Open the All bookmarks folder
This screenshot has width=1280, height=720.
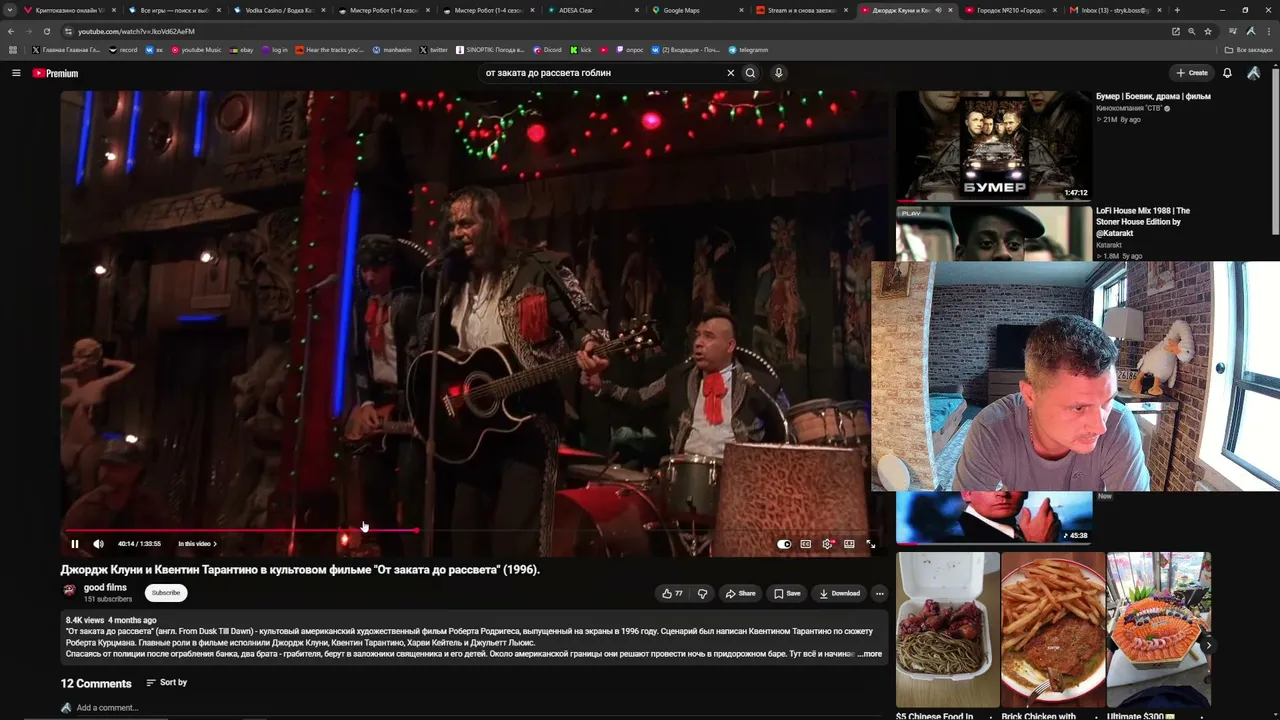click(x=1249, y=50)
